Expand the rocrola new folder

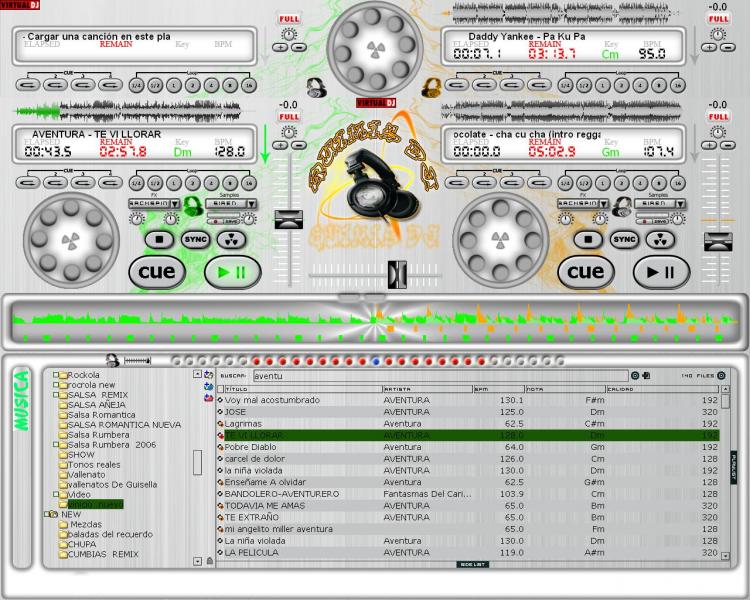(x=55, y=385)
